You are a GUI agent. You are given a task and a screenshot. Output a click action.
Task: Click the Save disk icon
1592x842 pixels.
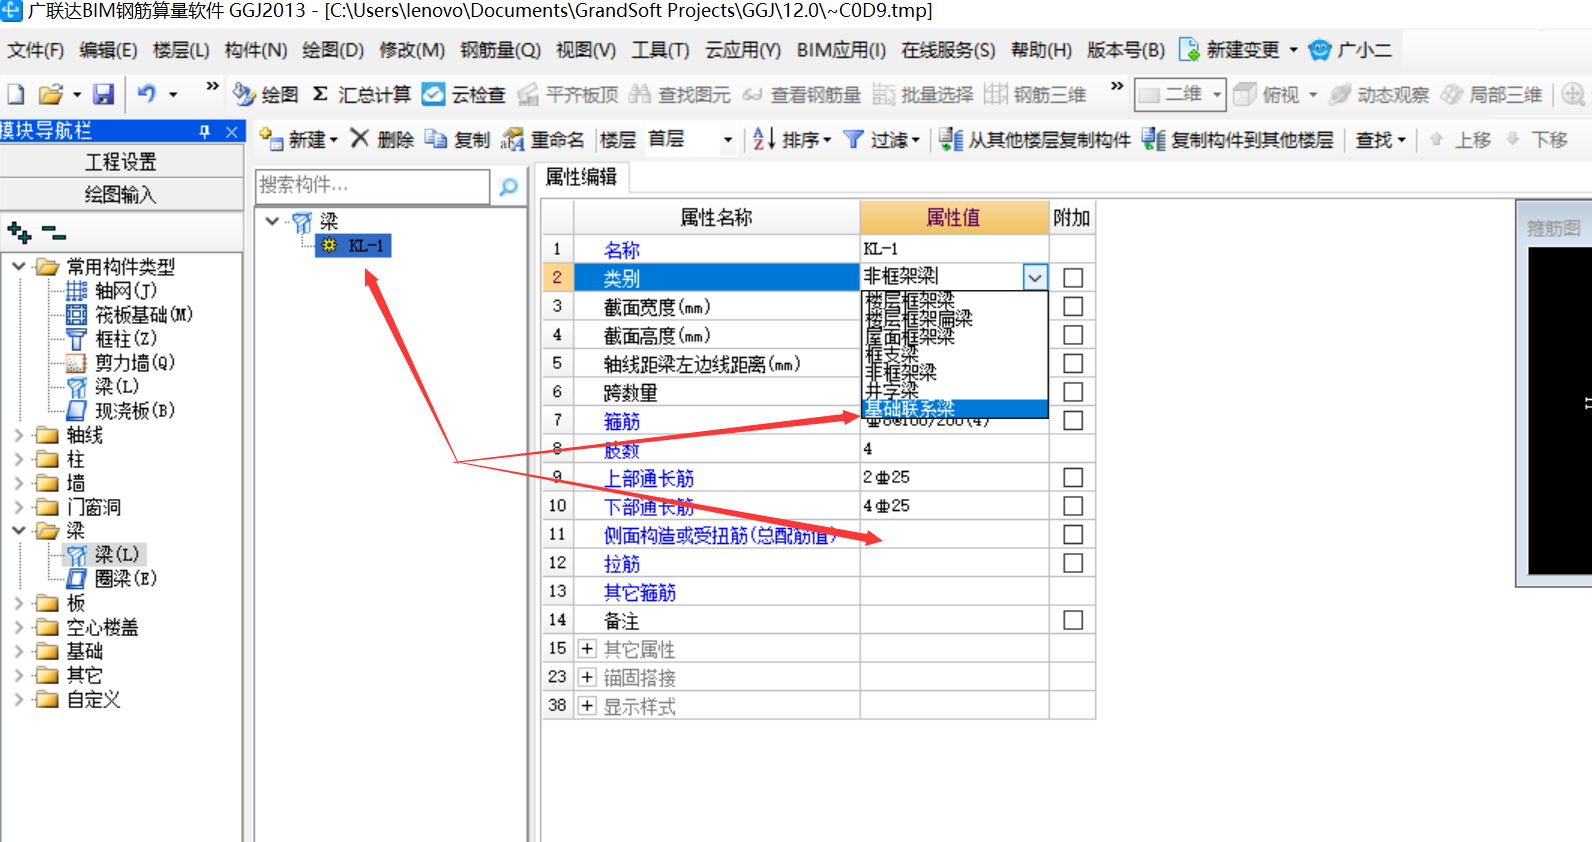click(x=103, y=94)
